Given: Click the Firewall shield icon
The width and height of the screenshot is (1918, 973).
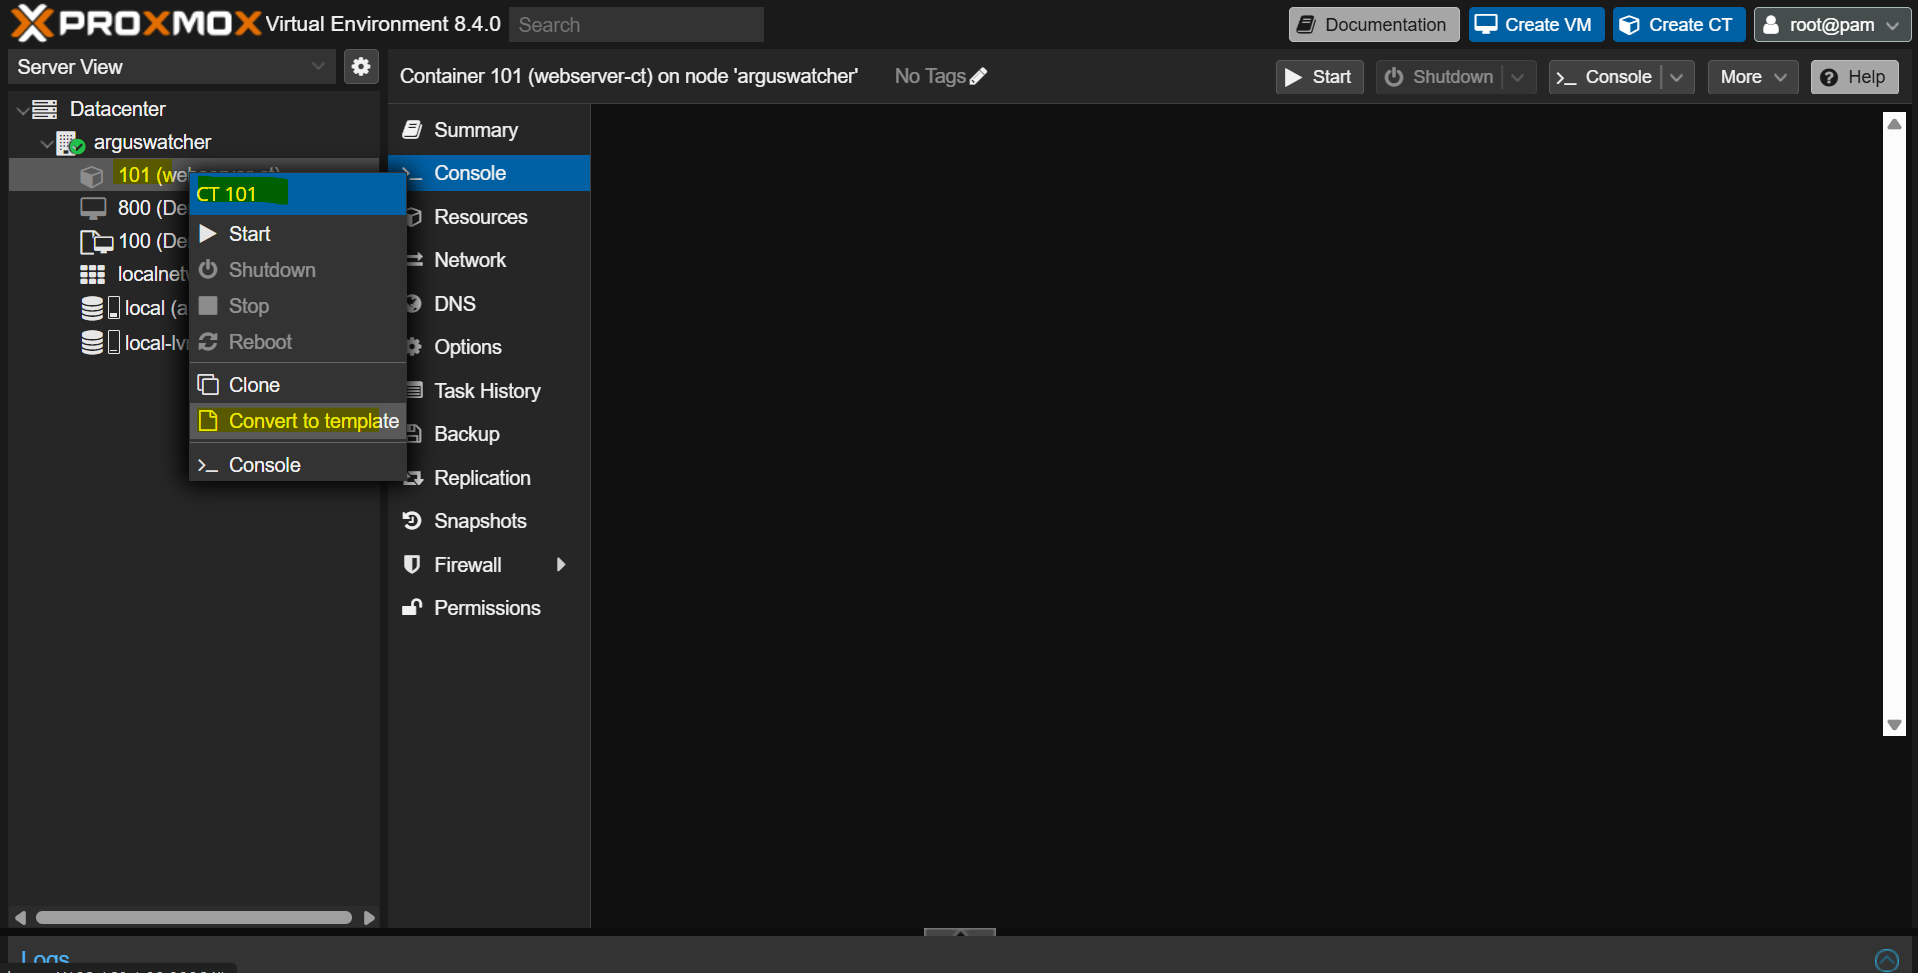Looking at the screenshot, I should pyautogui.click(x=411, y=565).
